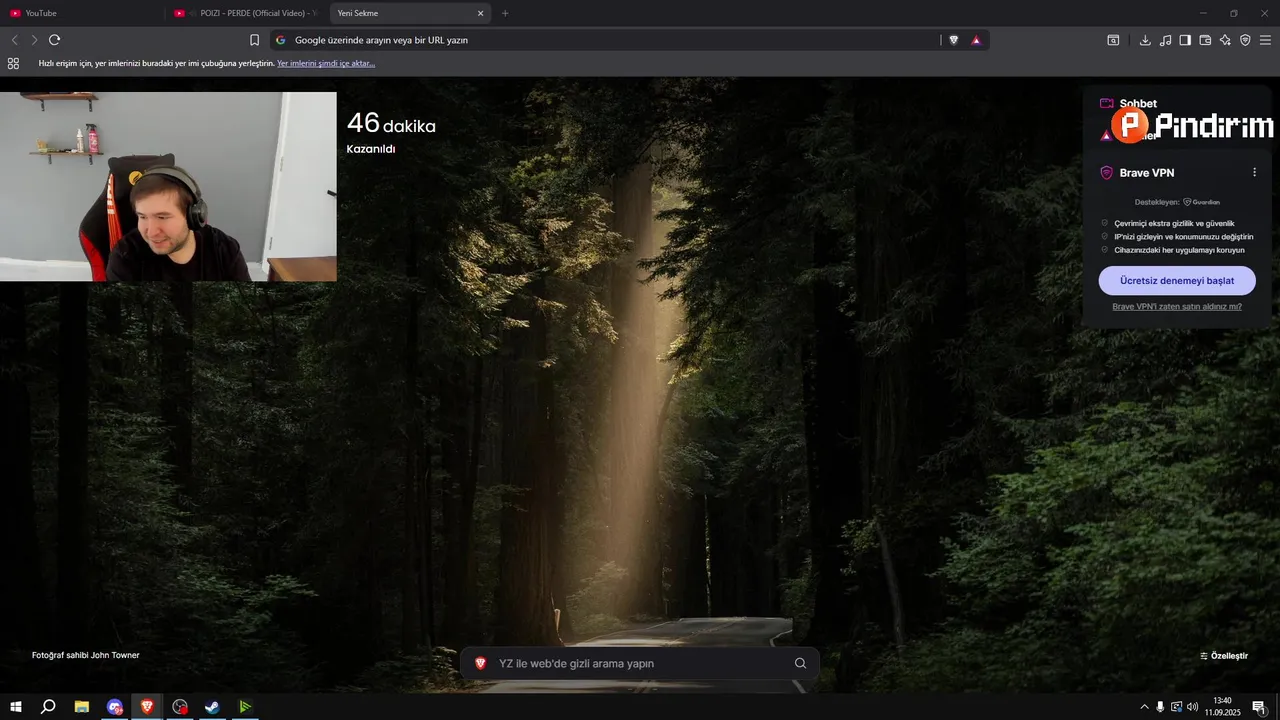Switch to the YouTube tab
The width and height of the screenshot is (1280, 720).
(82, 13)
